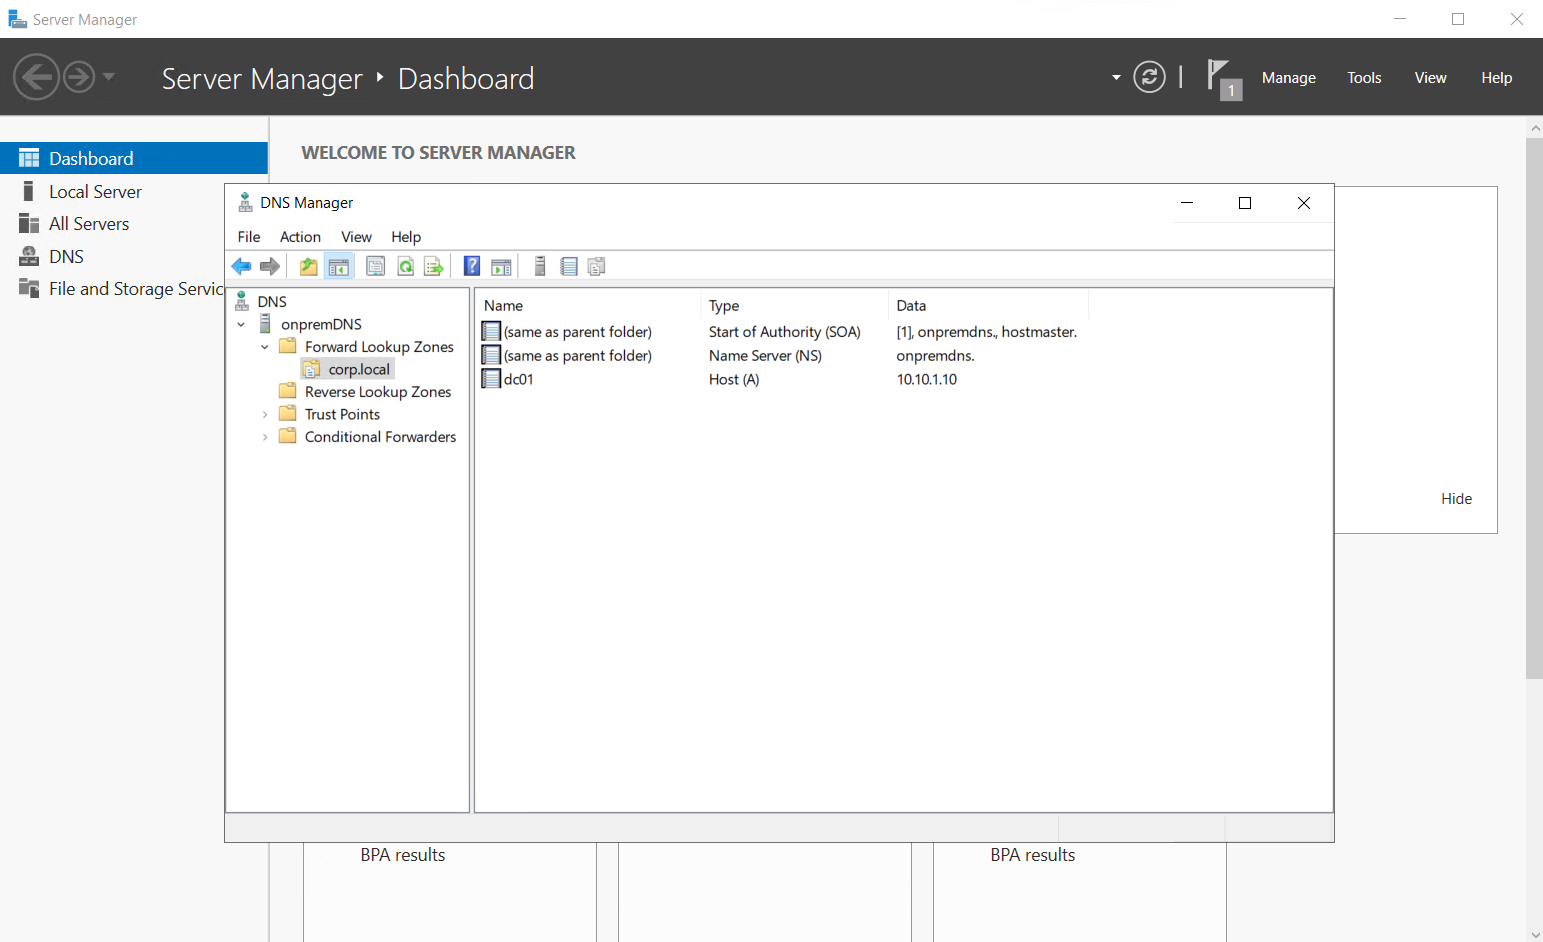Toggle Show/Hide Action Pane toolbar icon

[501, 266]
